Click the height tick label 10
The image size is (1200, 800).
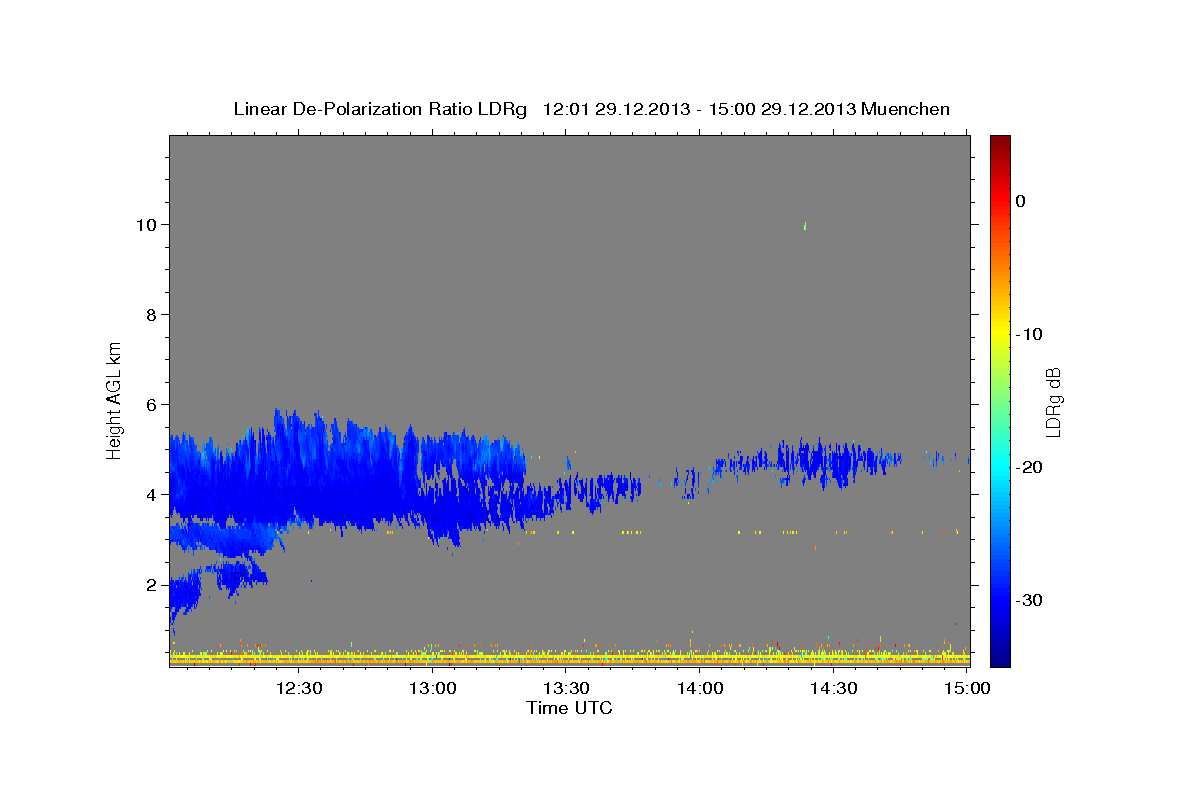click(x=146, y=224)
